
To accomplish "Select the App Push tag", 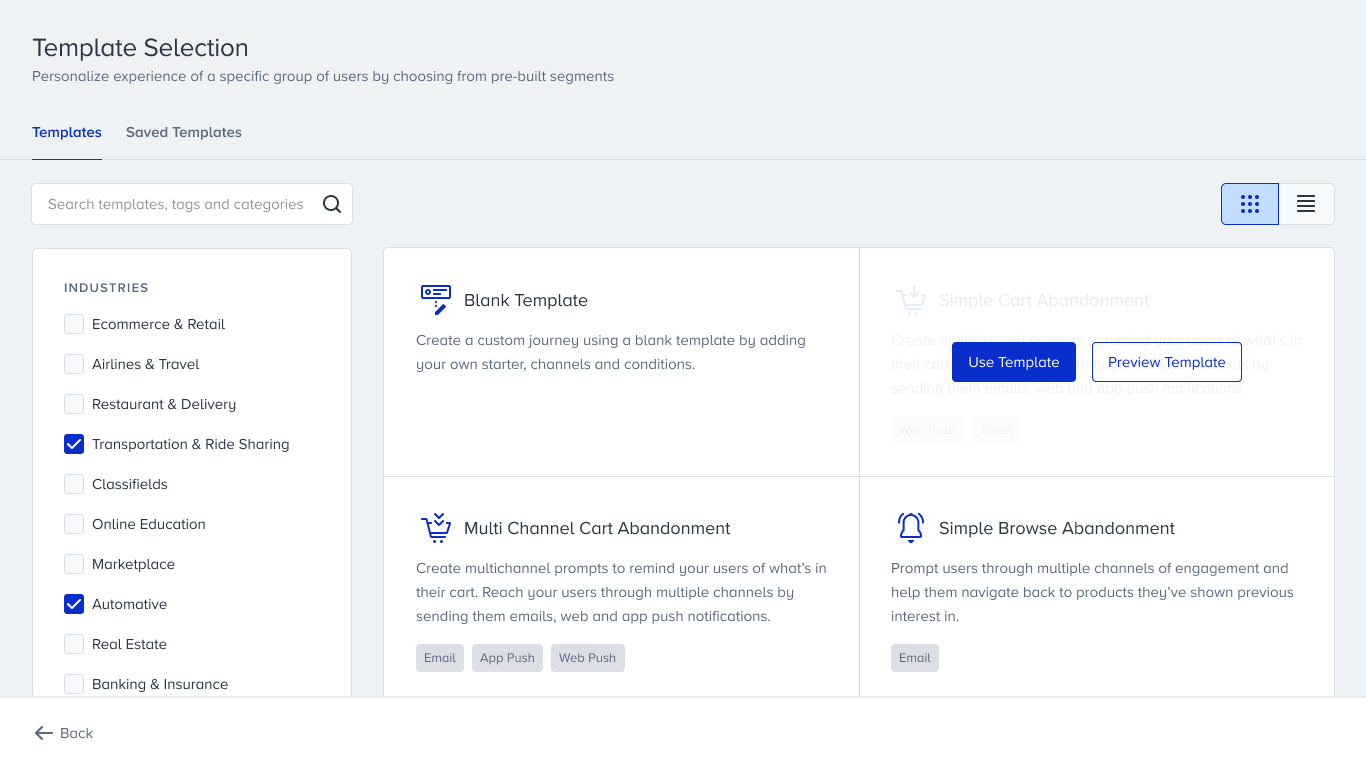I will pyautogui.click(x=507, y=658).
